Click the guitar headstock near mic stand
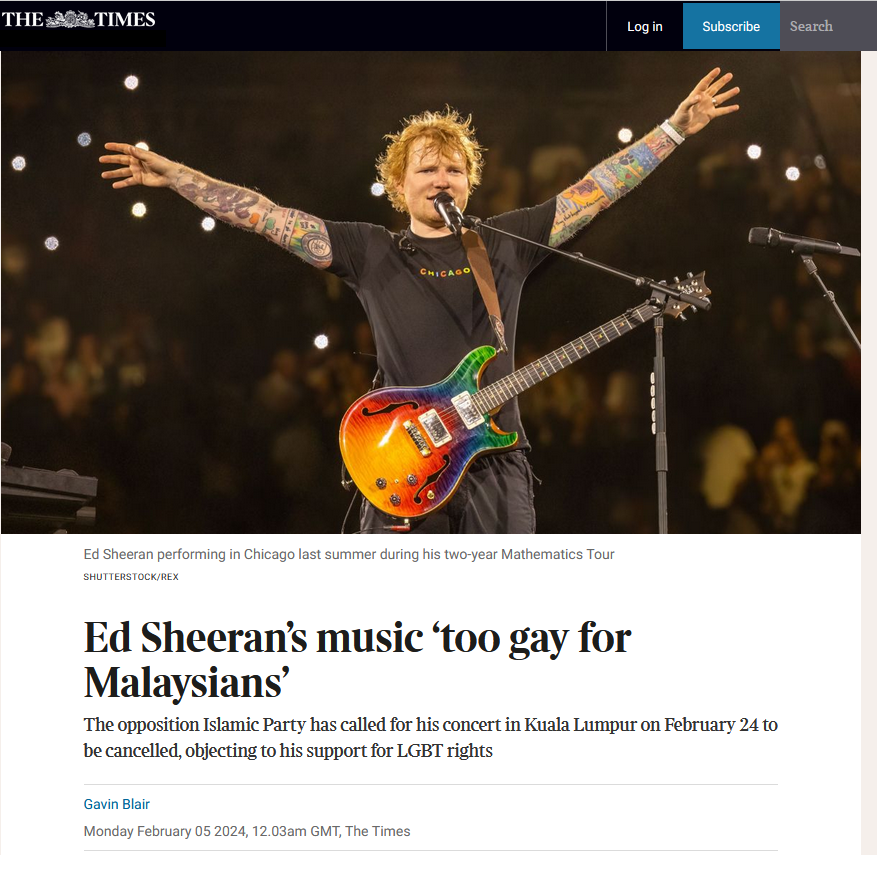 coord(689,293)
